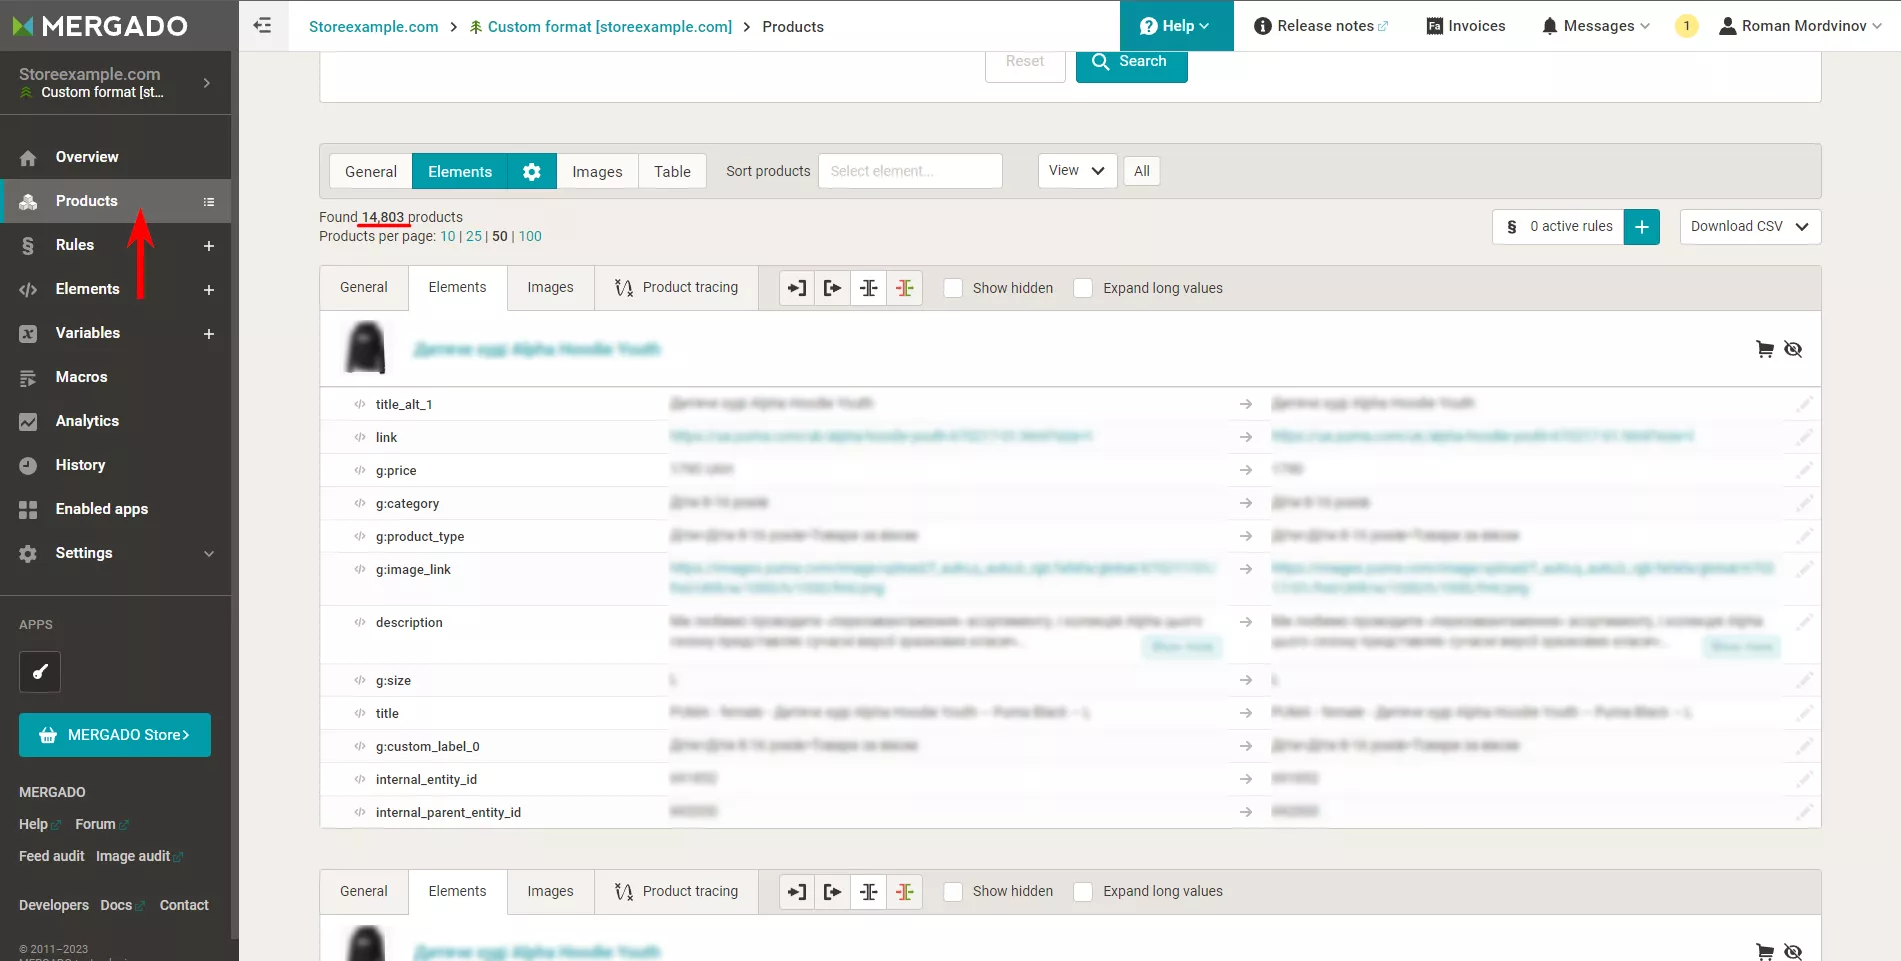Enable Show hidden for the first product
This screenshot has width=1901, height=961.
point(954,288)
